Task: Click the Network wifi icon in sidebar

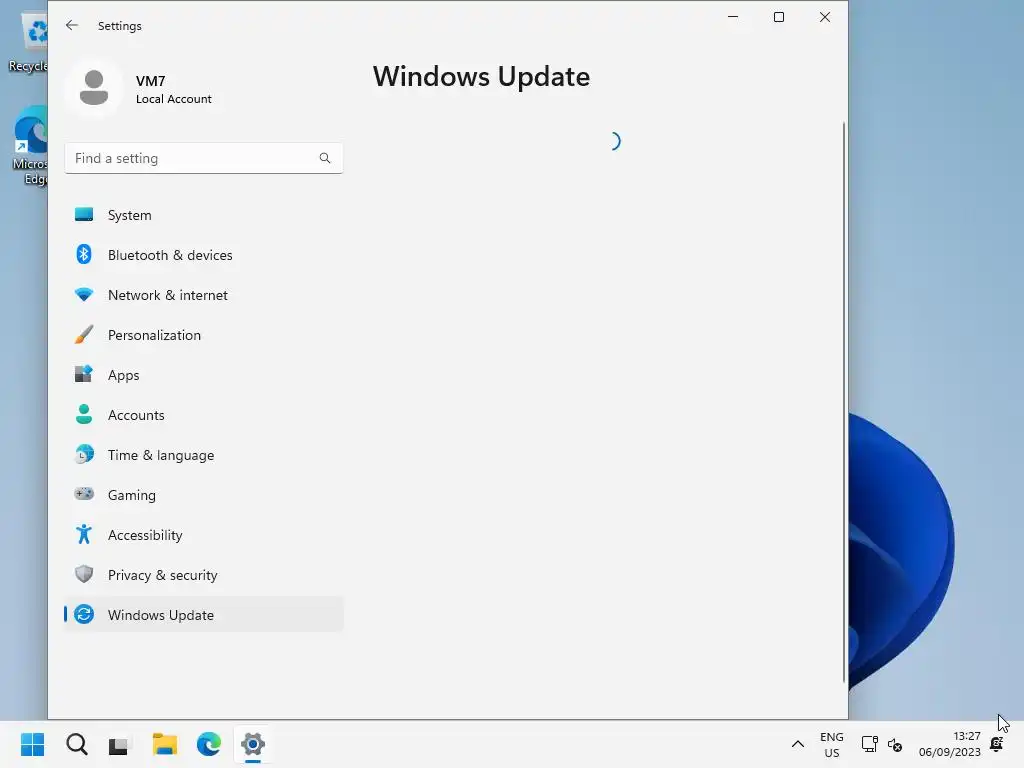Action: [84, 295]
